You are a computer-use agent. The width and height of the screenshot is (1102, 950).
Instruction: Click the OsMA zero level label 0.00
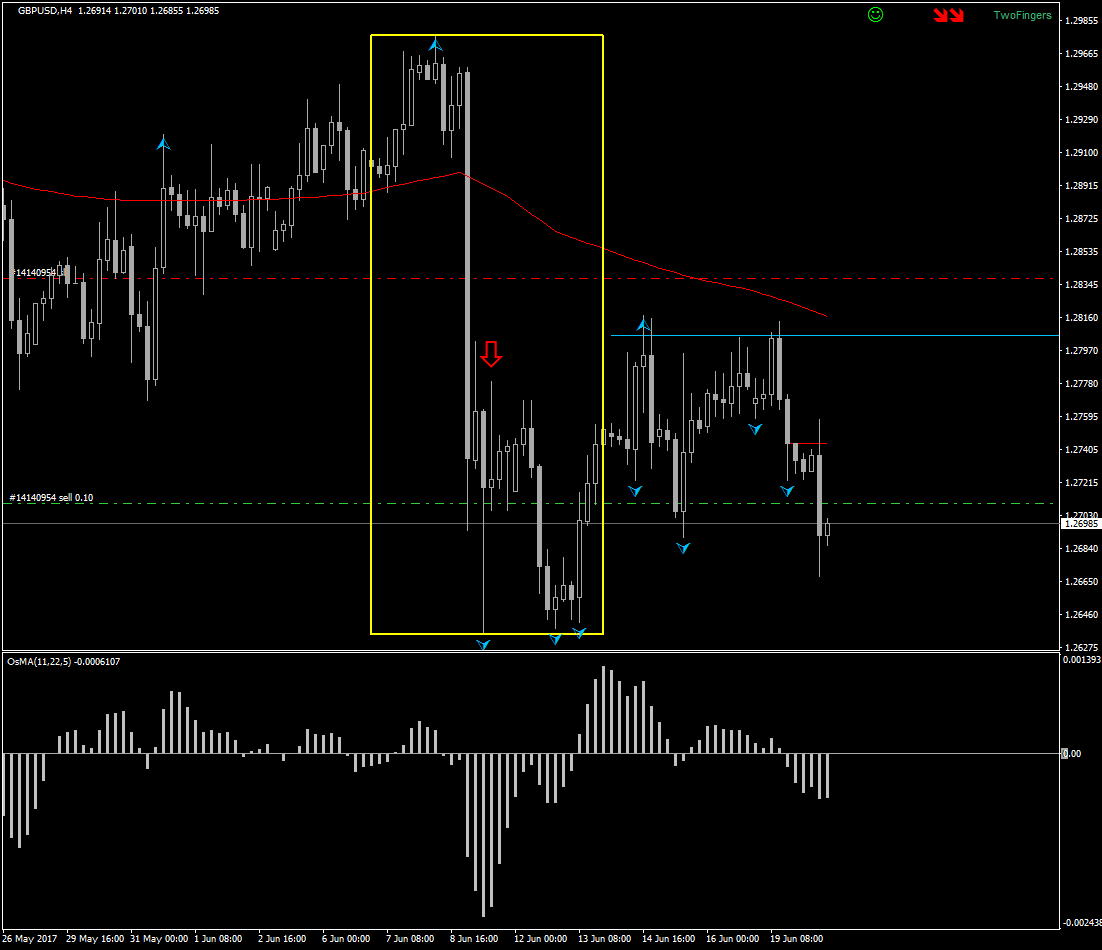(x=1072, y=753)
